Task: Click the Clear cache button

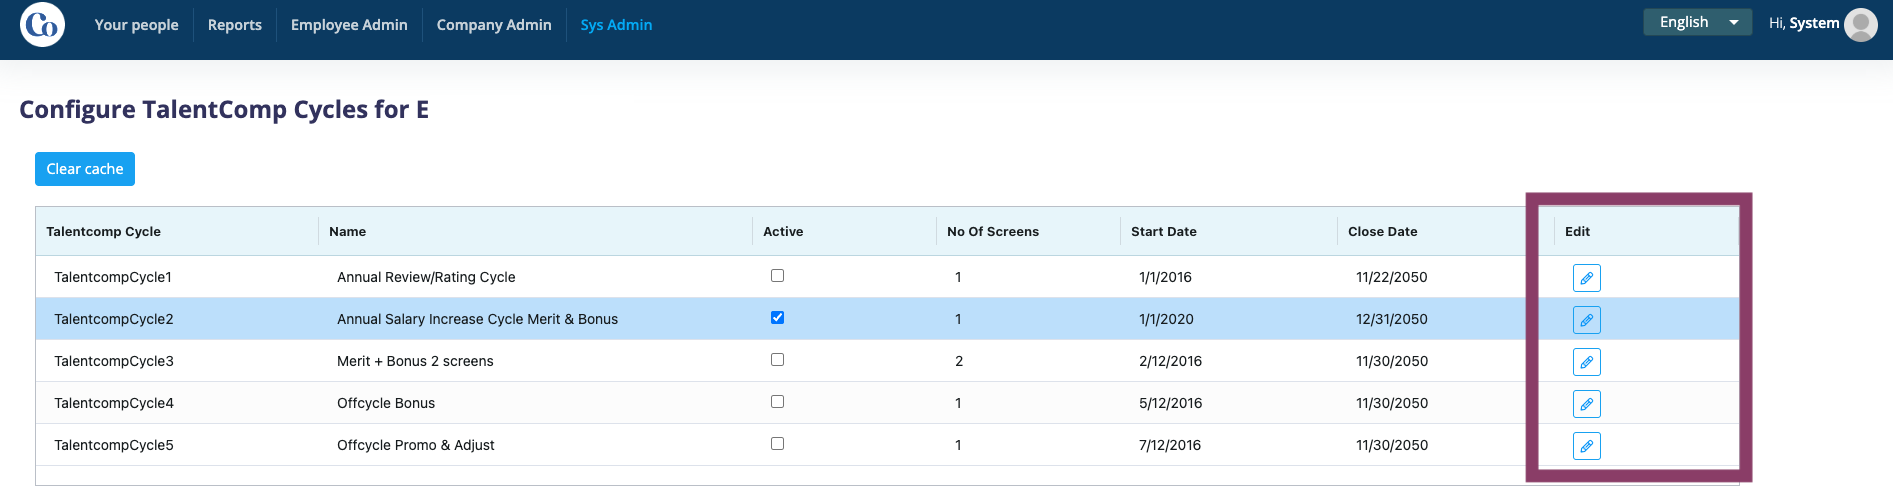Action: click(85, 169)
